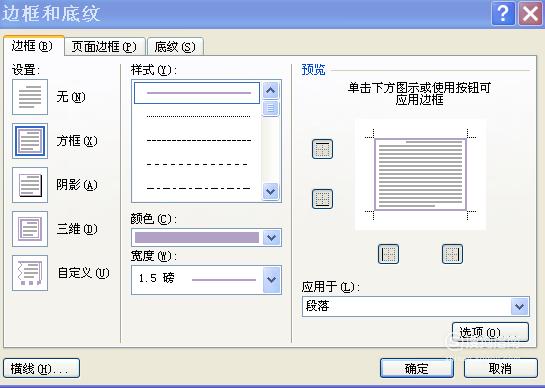This screenshot has height=388, width=545.
Task: Open the 宽度 width dropdown arrow
Action: [x=271, y=280]
